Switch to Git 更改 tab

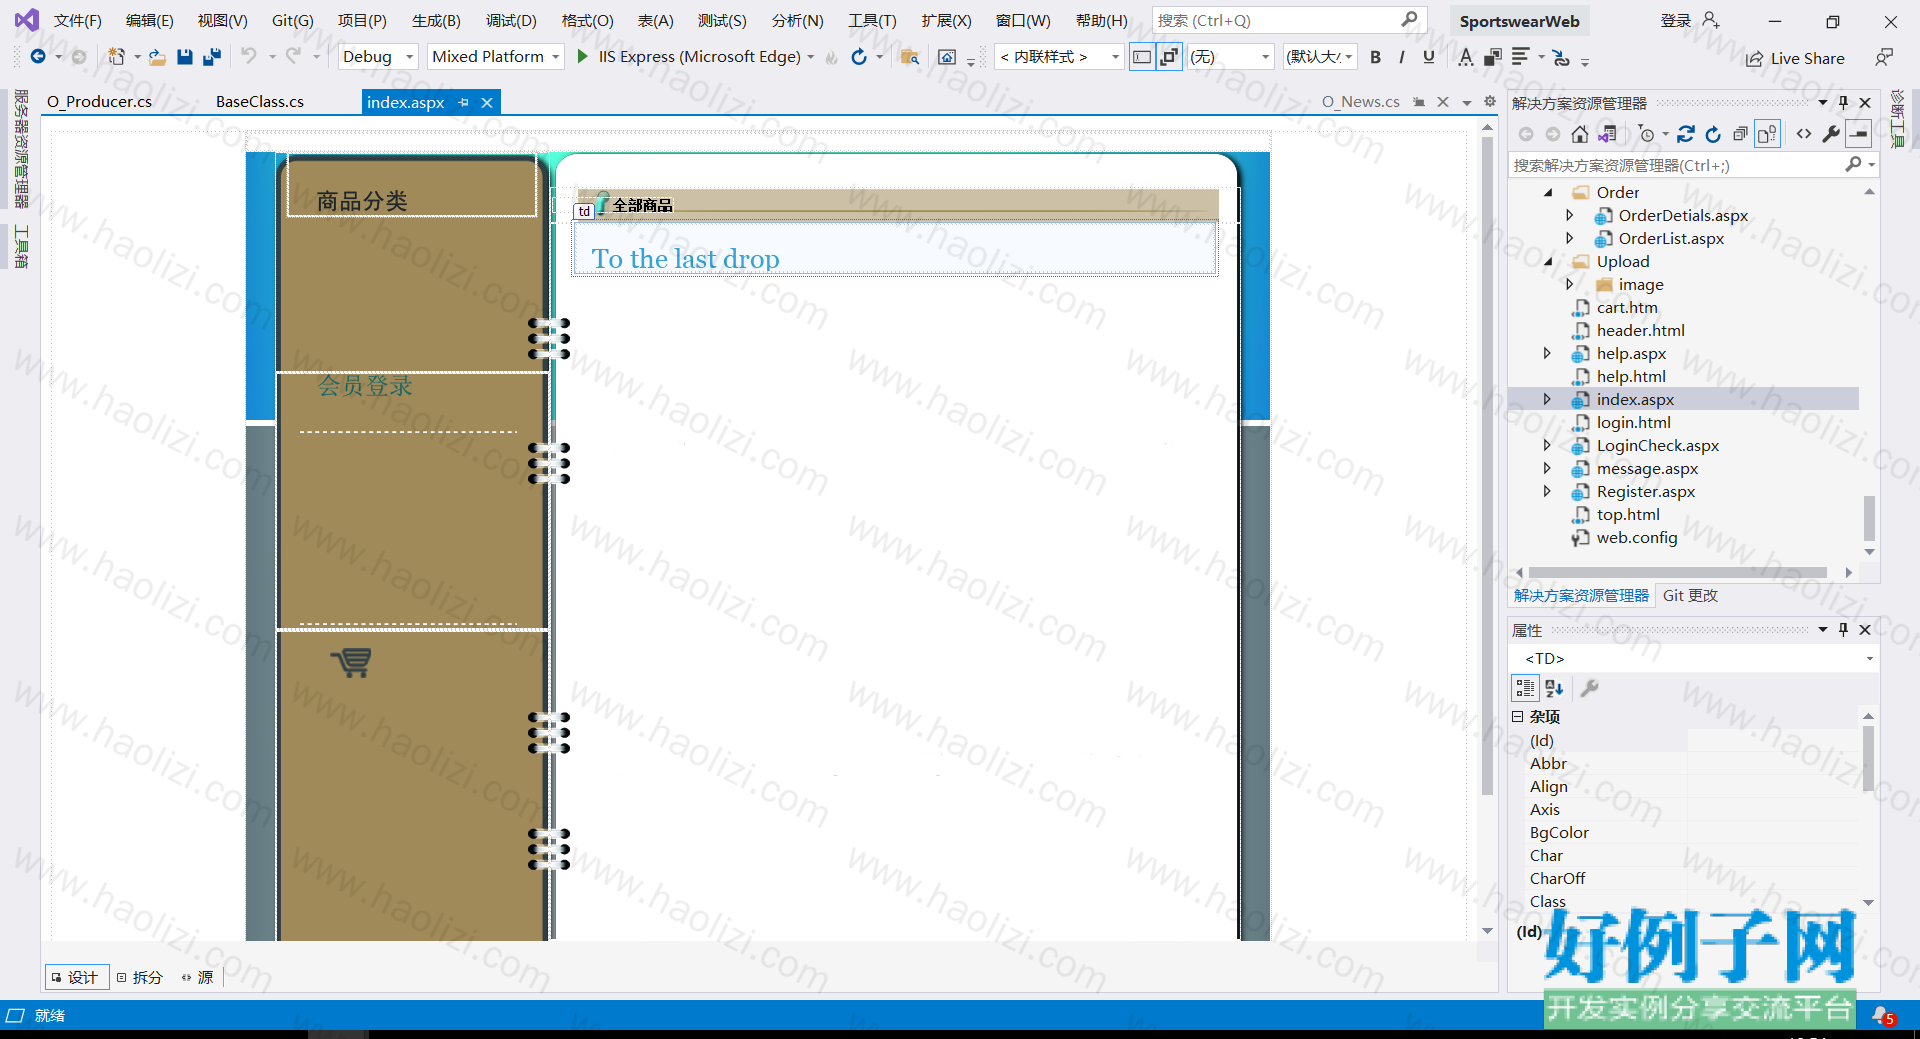click(x=1690, y=595)
